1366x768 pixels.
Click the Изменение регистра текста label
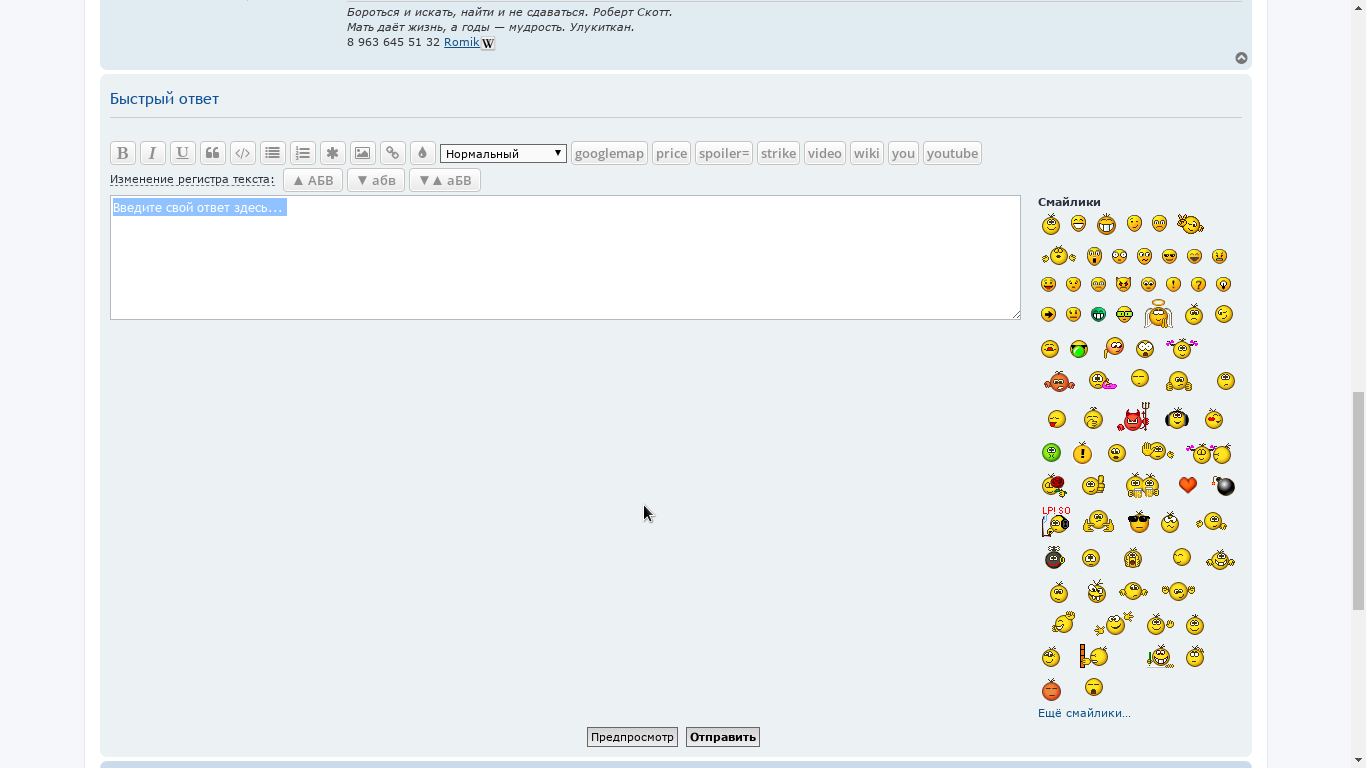pos(192,180)
